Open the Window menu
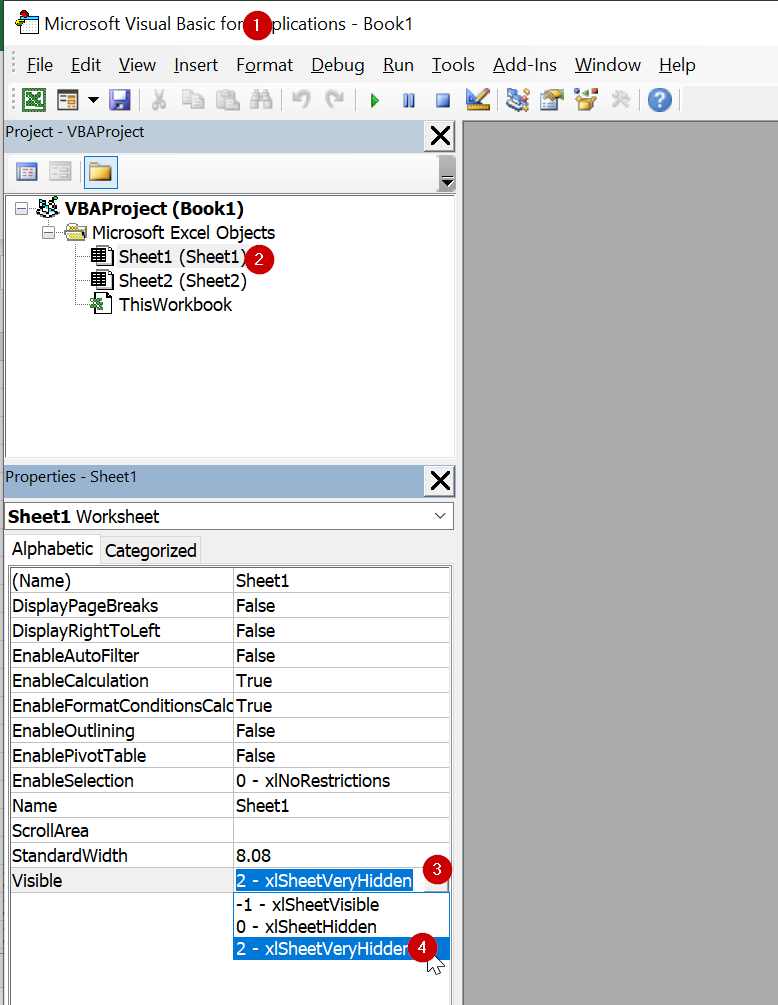The image size is (778, 1005). (x=608, y=65)
